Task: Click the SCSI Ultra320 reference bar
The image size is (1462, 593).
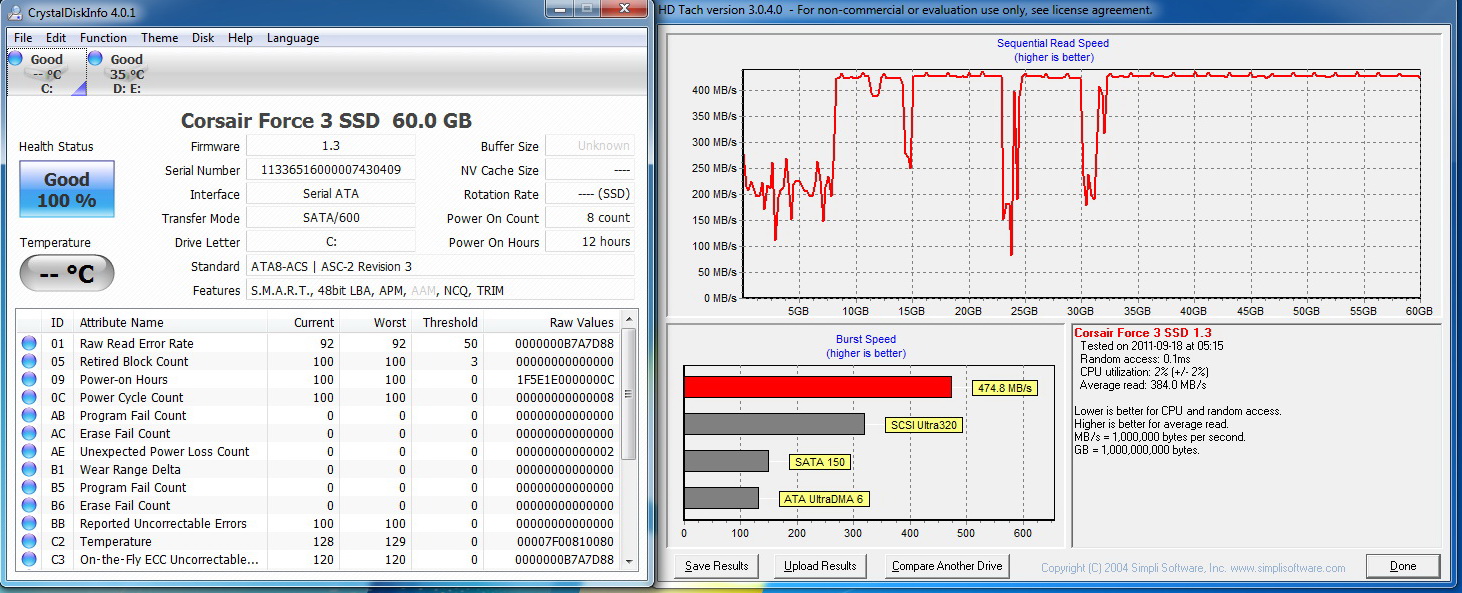Action: click(774, 424)
